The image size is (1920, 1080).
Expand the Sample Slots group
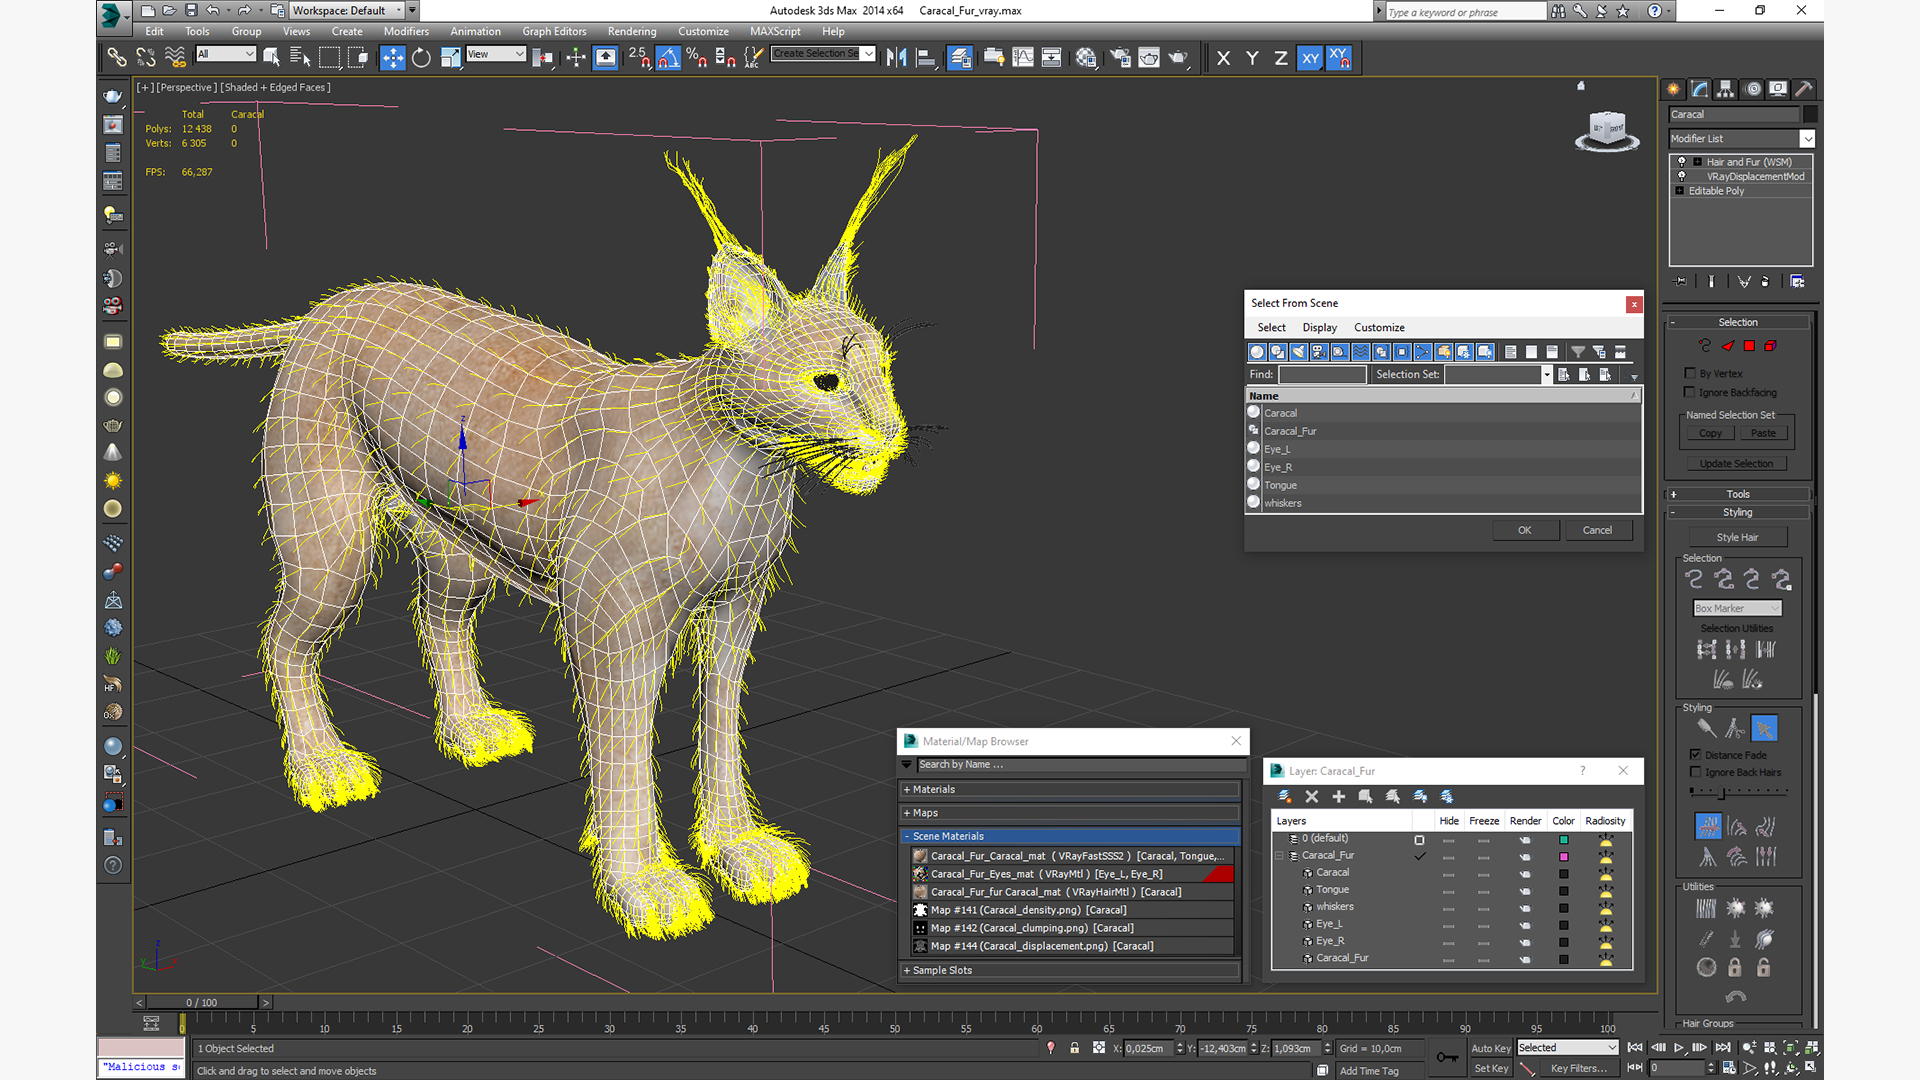coord(1070,970)
